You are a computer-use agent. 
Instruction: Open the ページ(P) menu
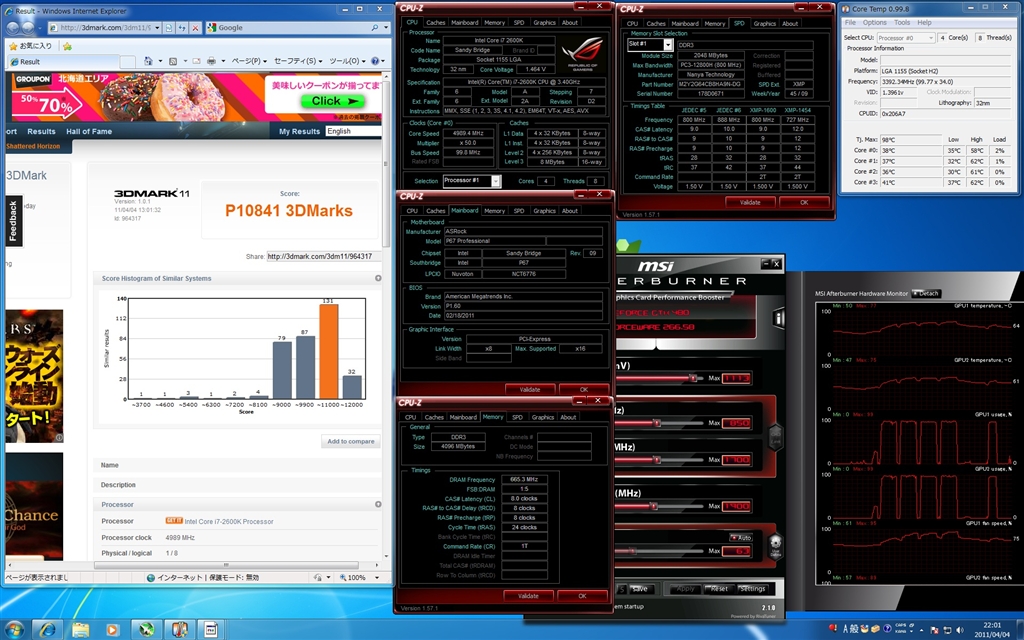coord(249,61)
